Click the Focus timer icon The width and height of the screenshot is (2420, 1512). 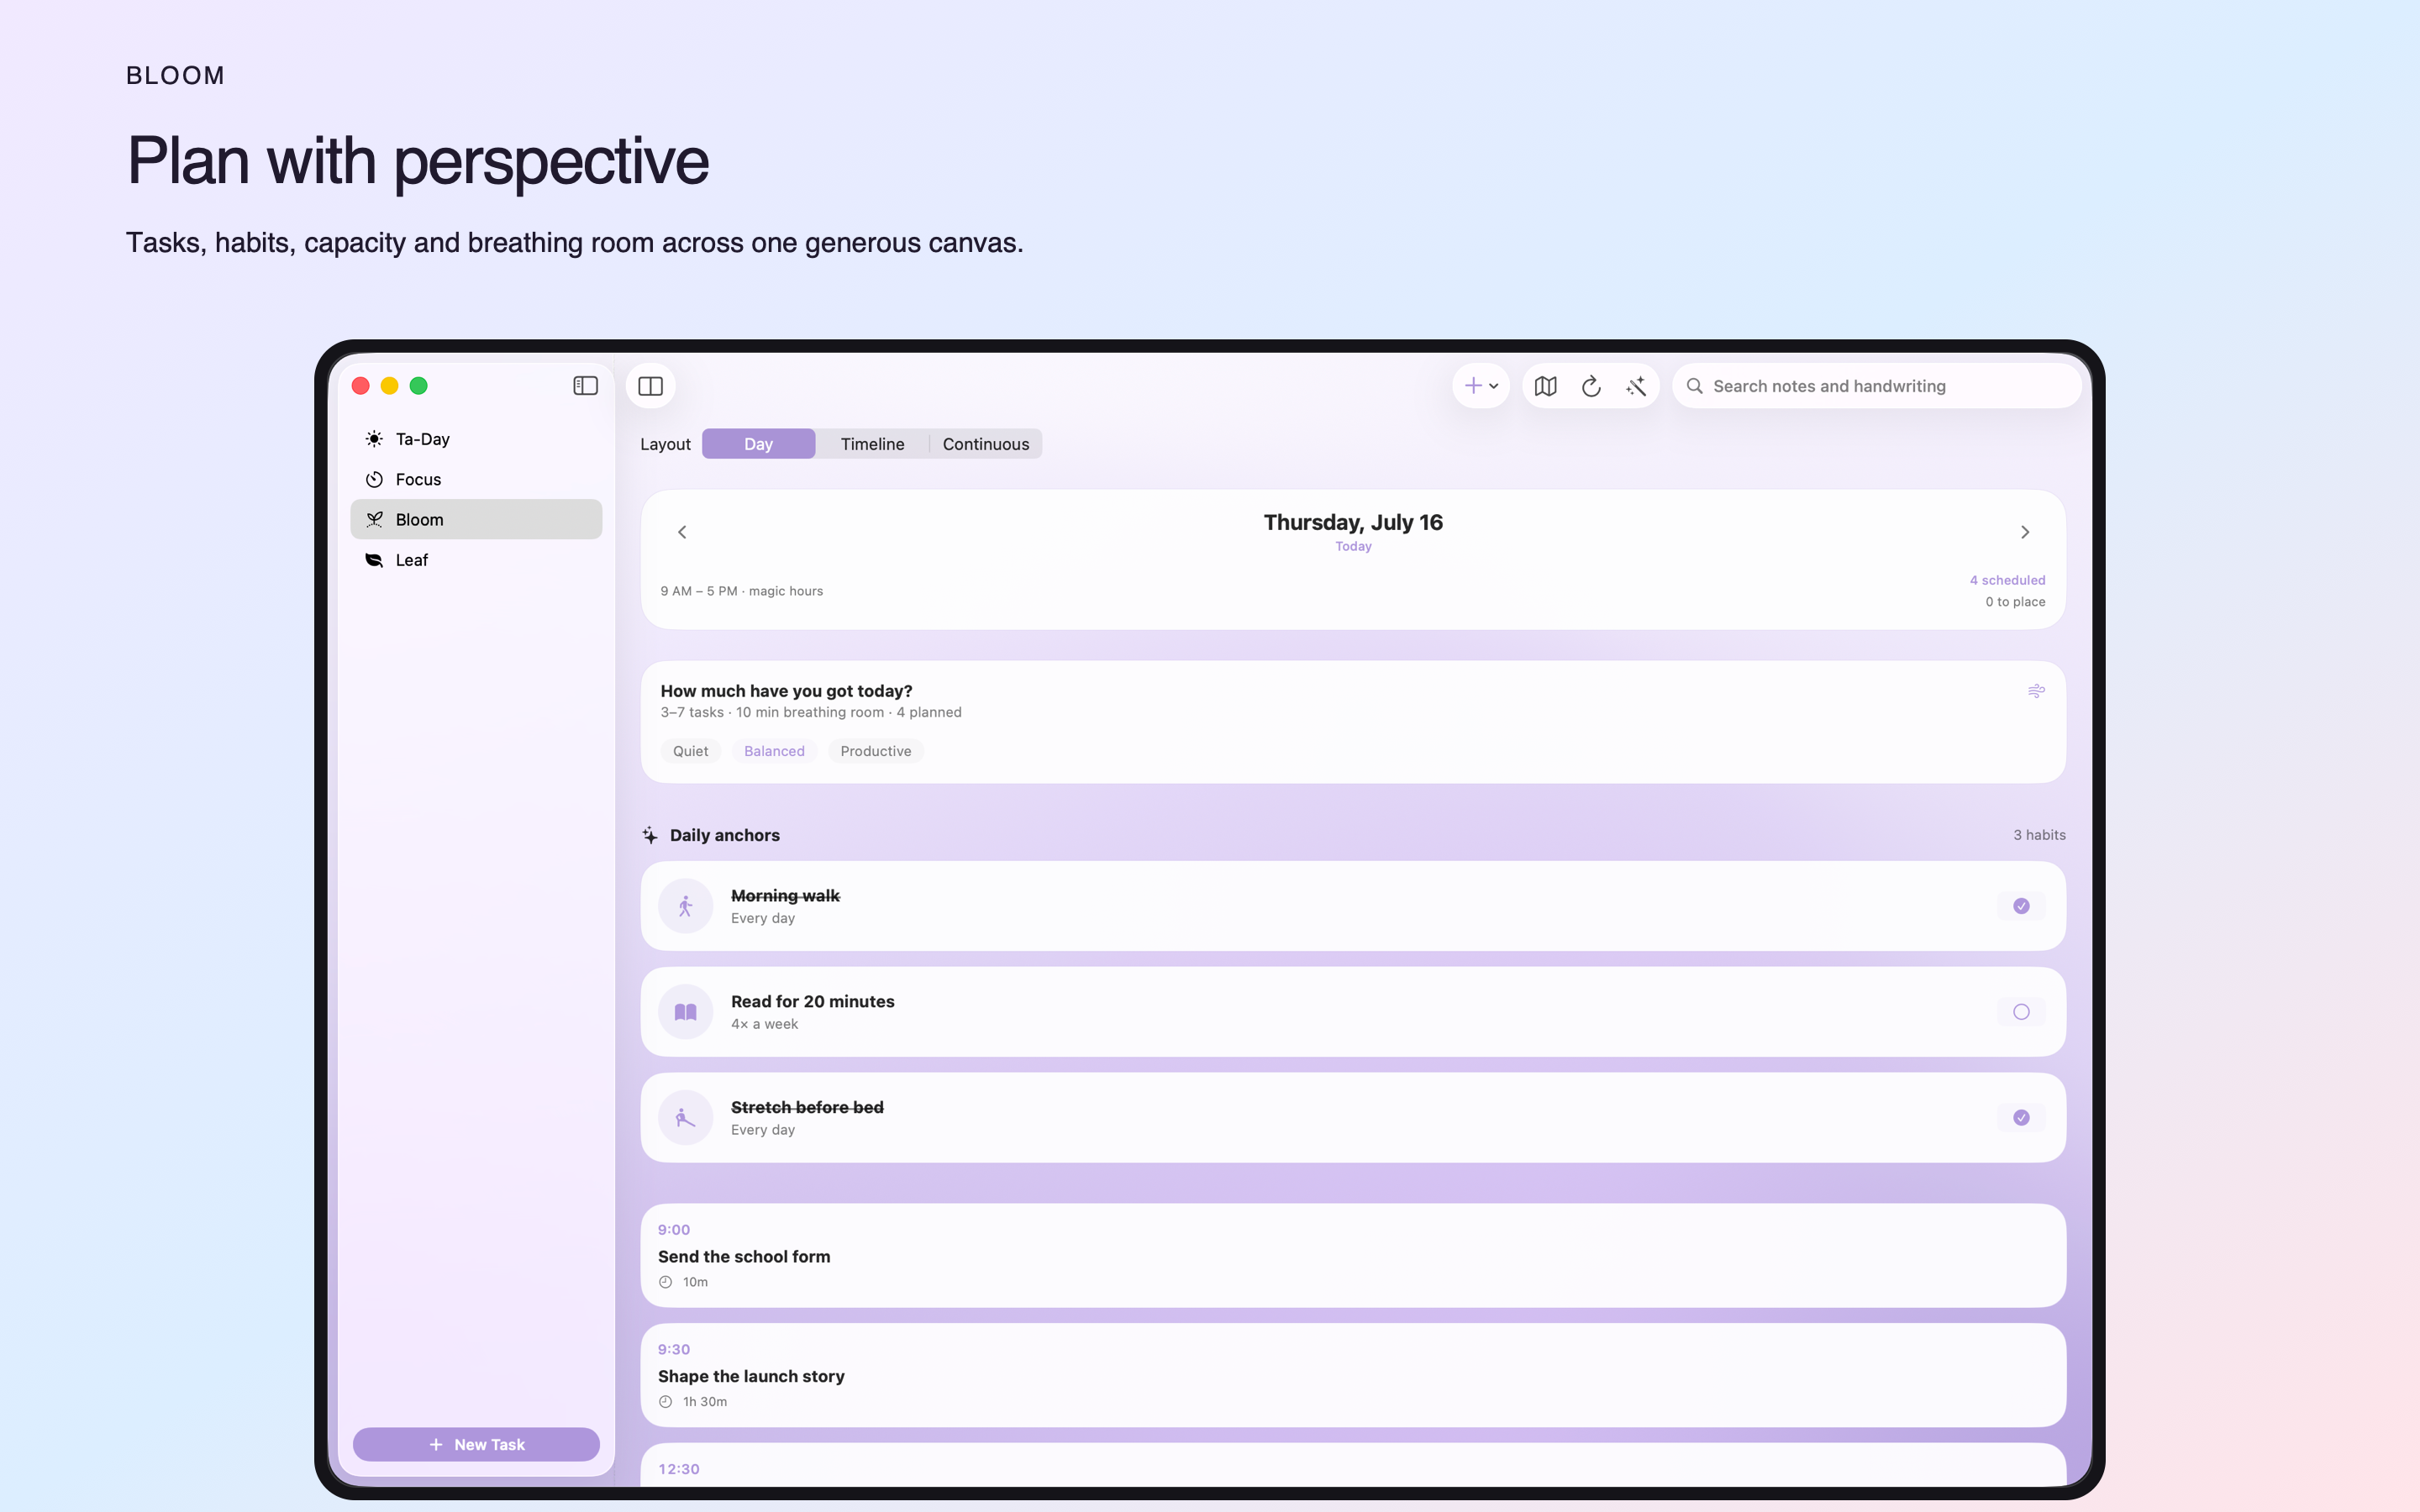click(x=374, y=479)
